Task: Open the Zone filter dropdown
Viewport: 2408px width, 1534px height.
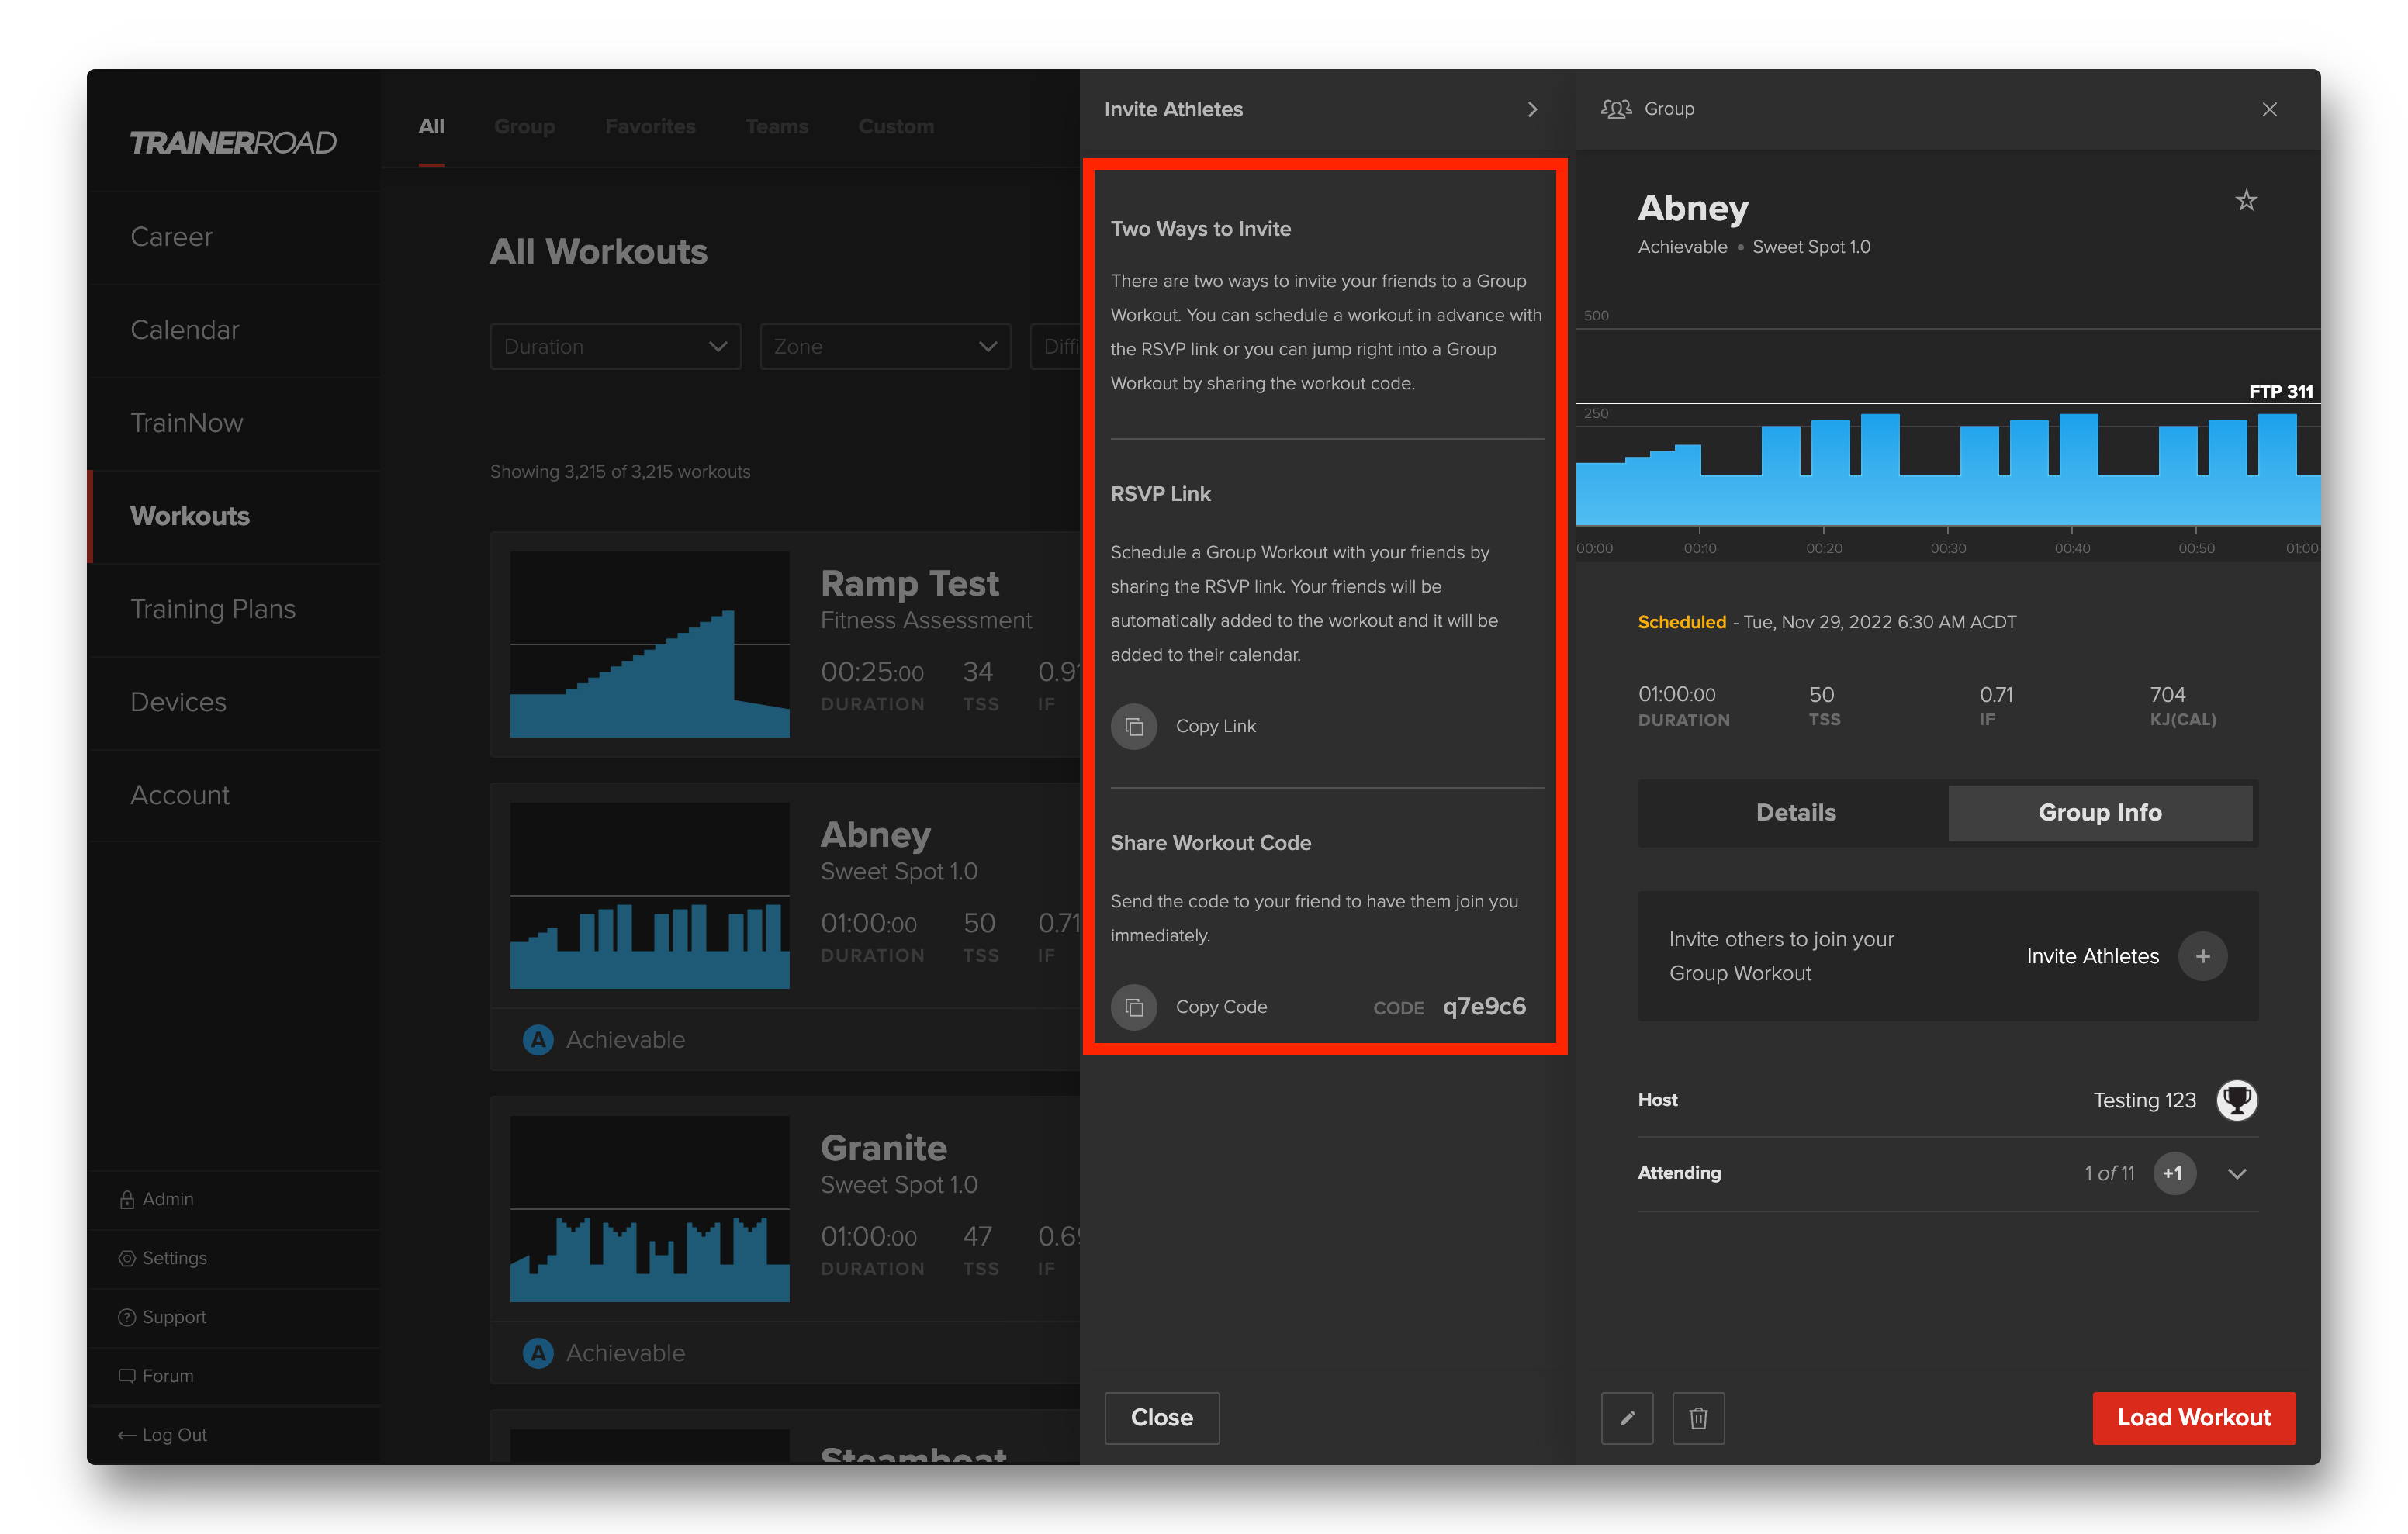Action: (885, 346)
